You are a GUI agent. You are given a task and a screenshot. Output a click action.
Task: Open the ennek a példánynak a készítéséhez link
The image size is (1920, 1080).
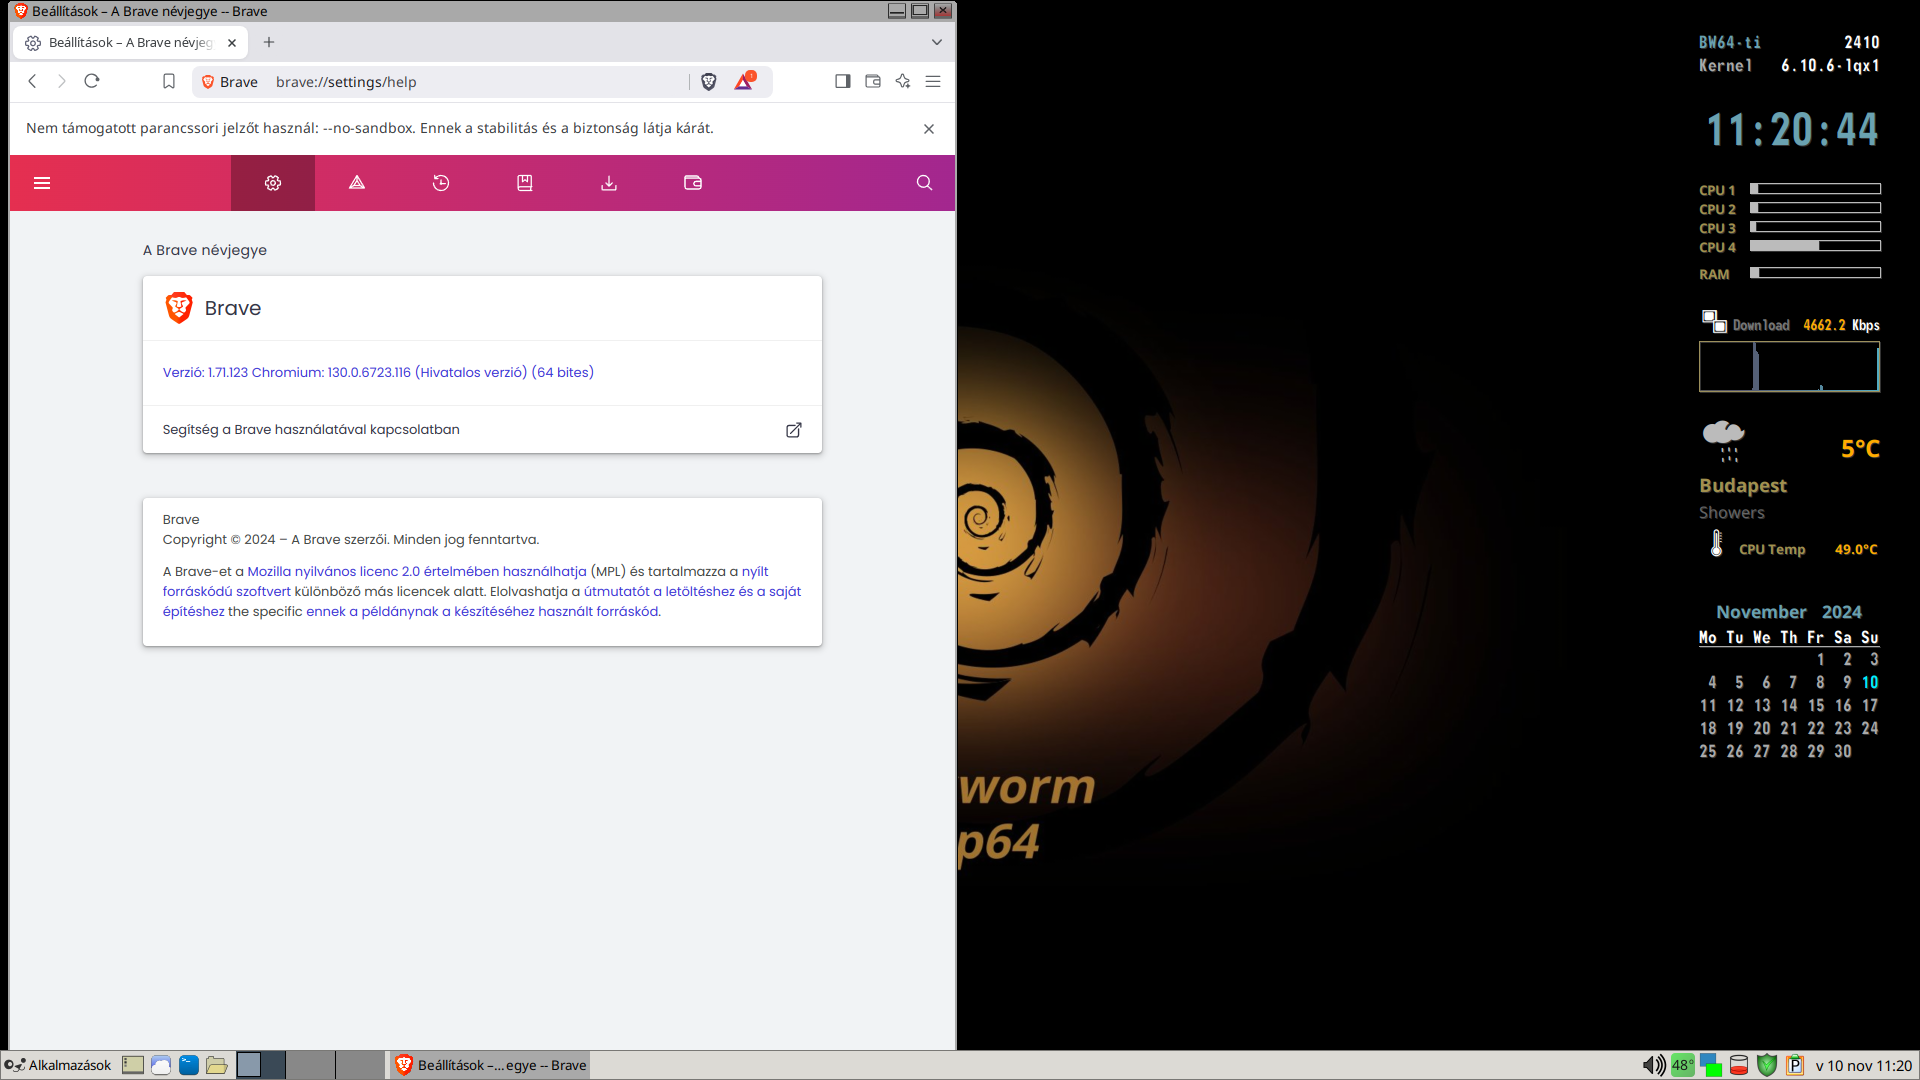482,612
